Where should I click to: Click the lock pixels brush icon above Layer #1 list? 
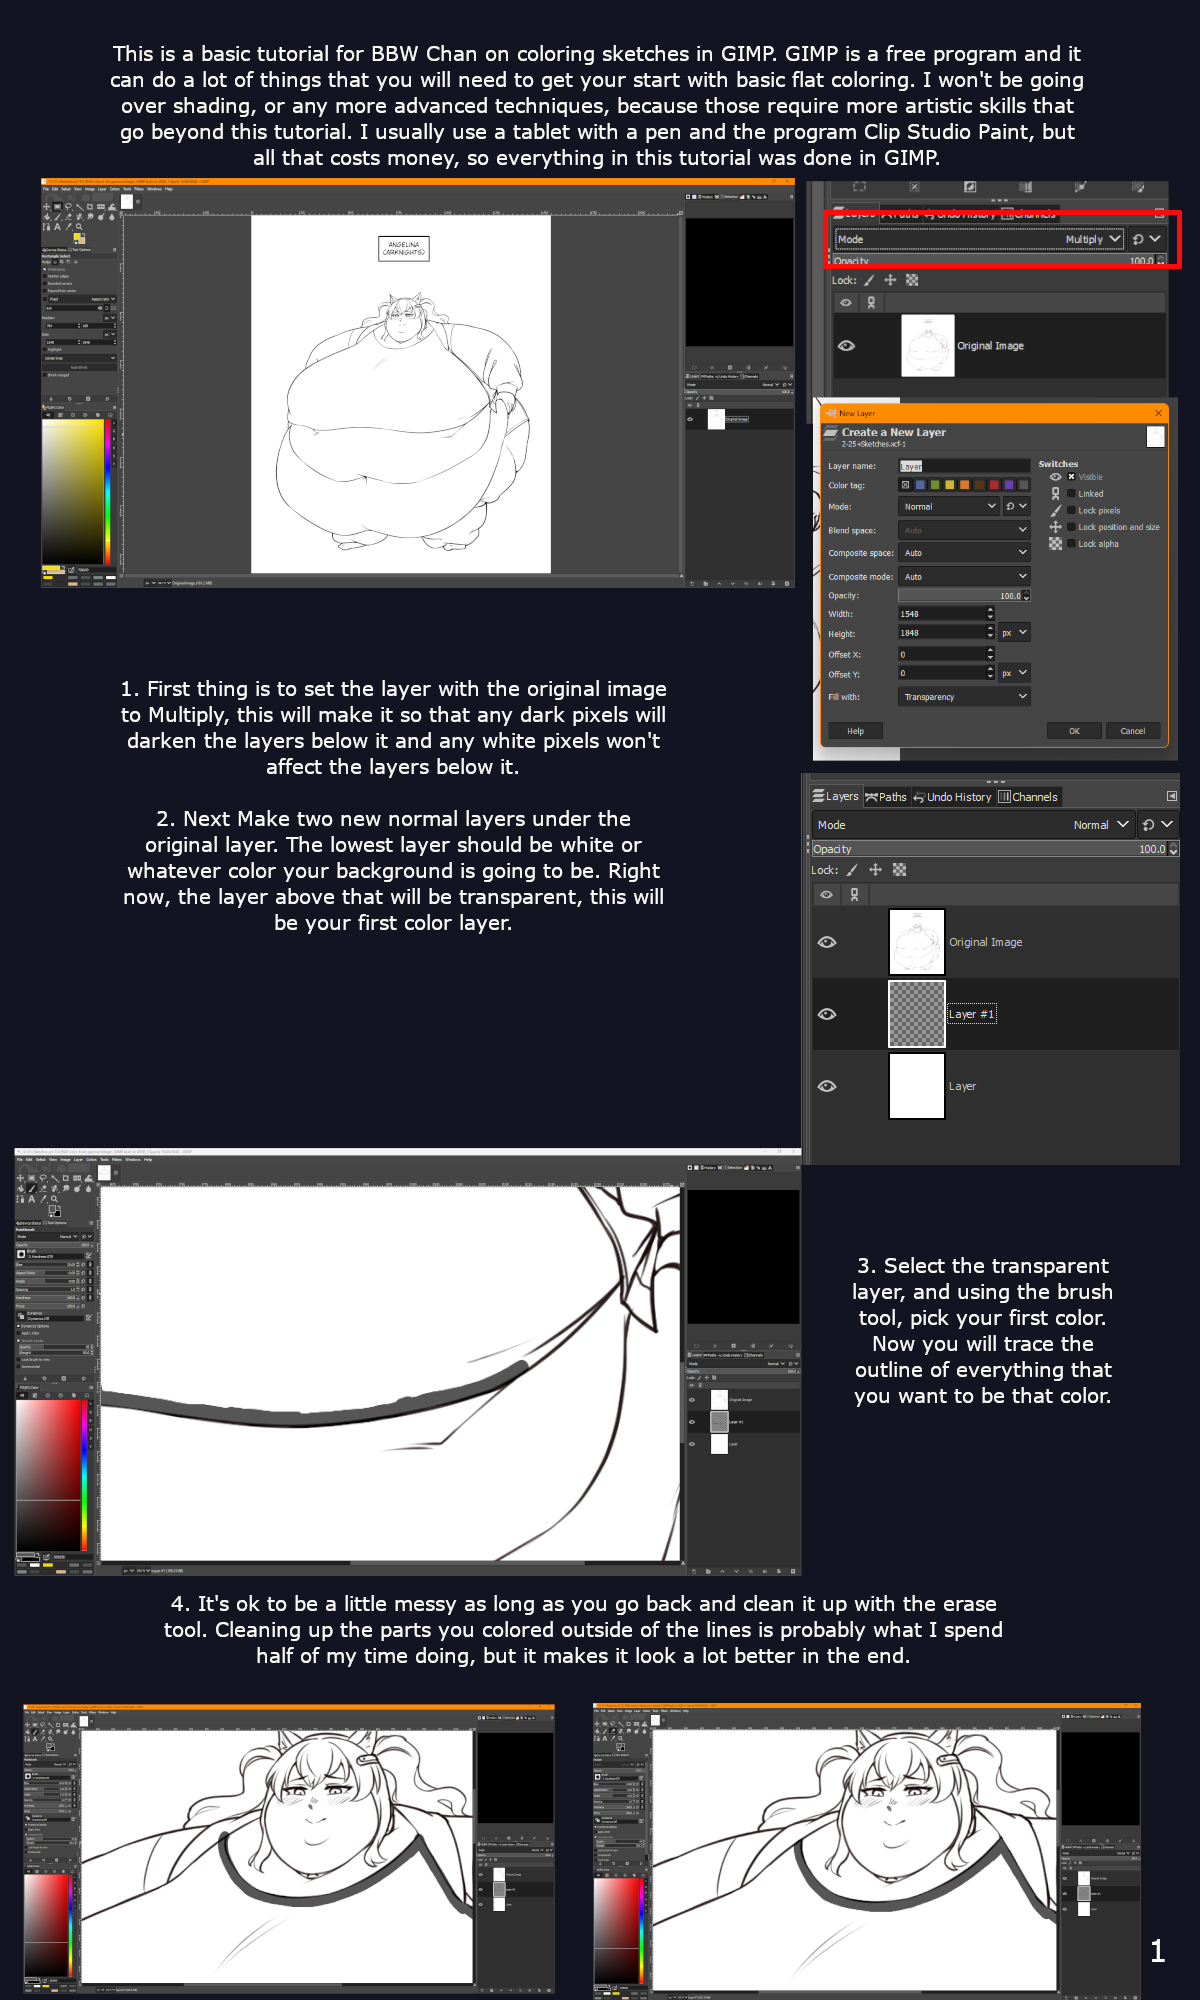coord(852,870)
